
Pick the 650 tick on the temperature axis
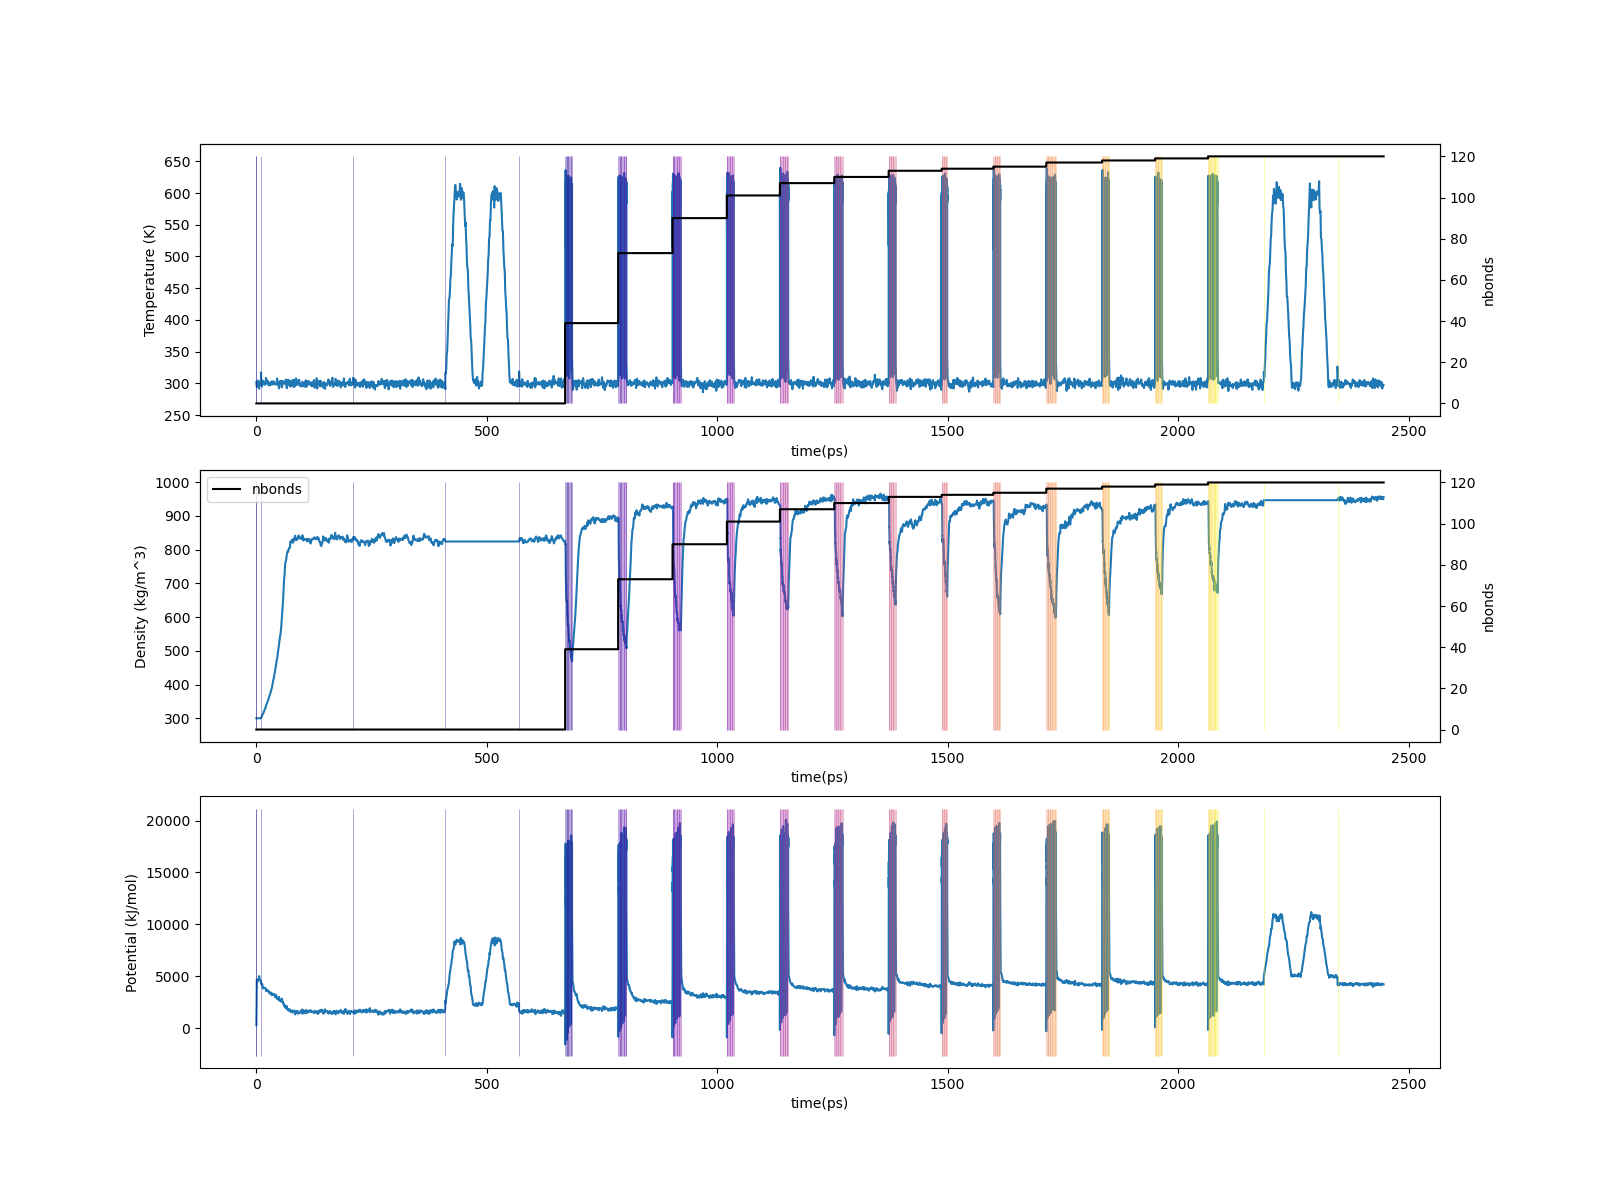177,162
